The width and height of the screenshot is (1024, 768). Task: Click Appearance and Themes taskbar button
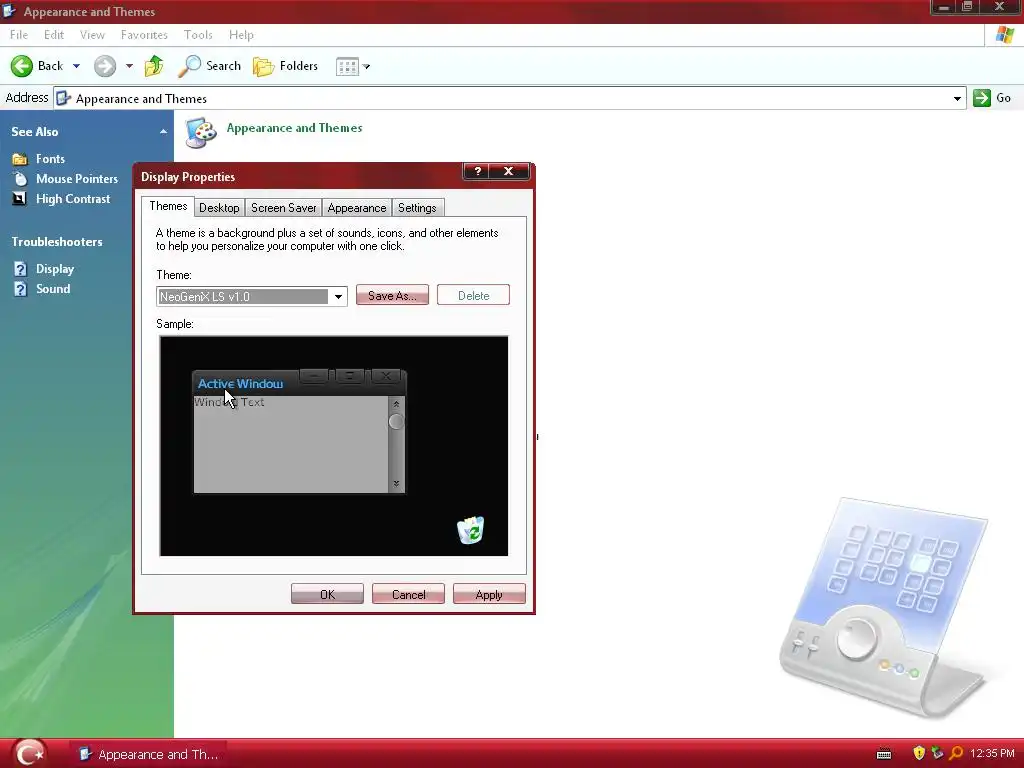click(x=148, y=754)
